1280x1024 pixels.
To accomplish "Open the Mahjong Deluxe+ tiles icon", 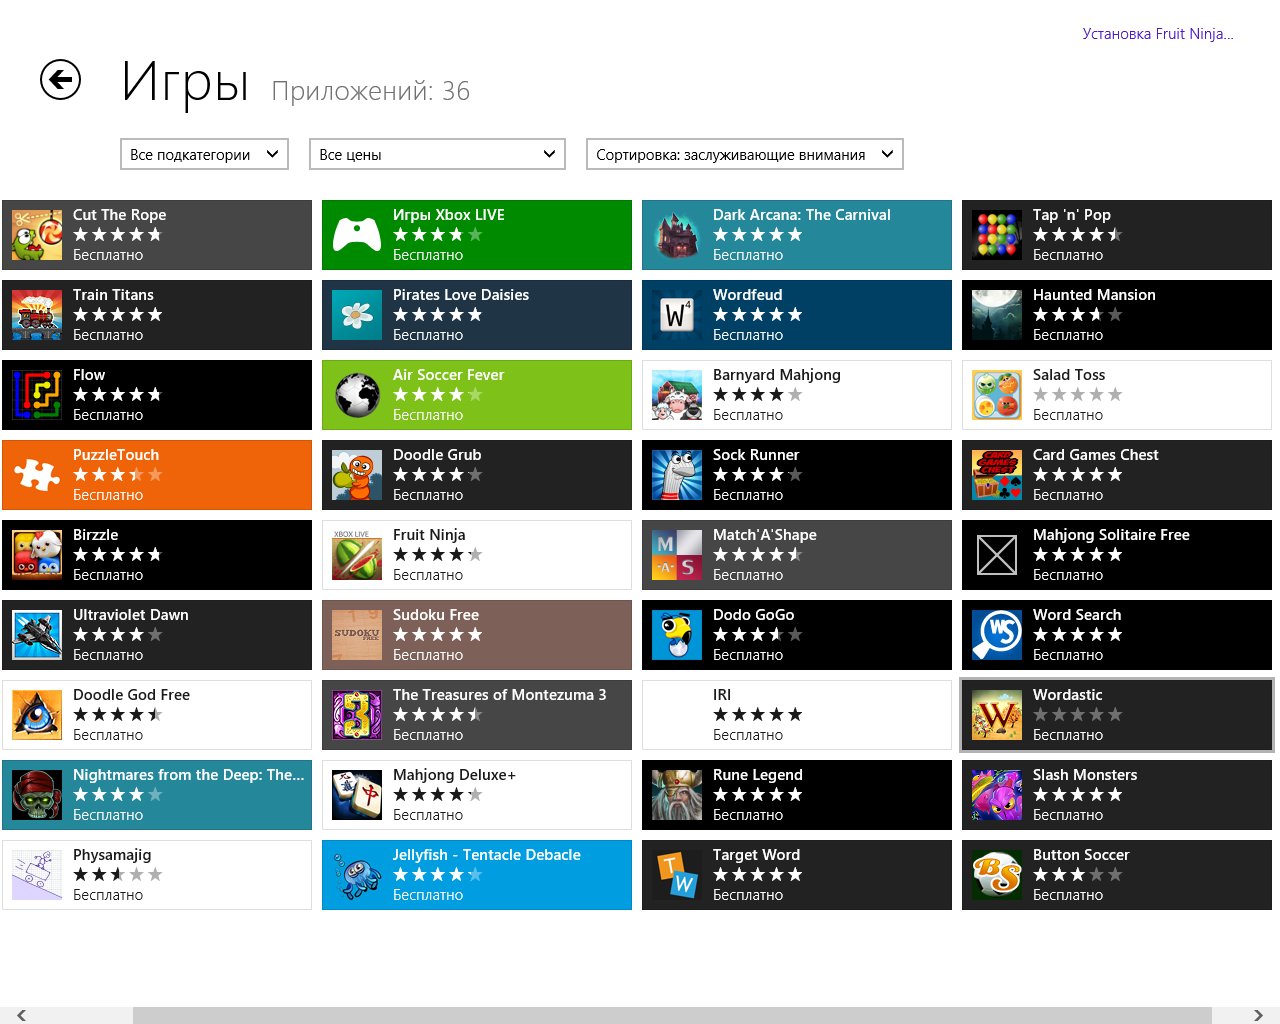I will [x=357, y=795].
